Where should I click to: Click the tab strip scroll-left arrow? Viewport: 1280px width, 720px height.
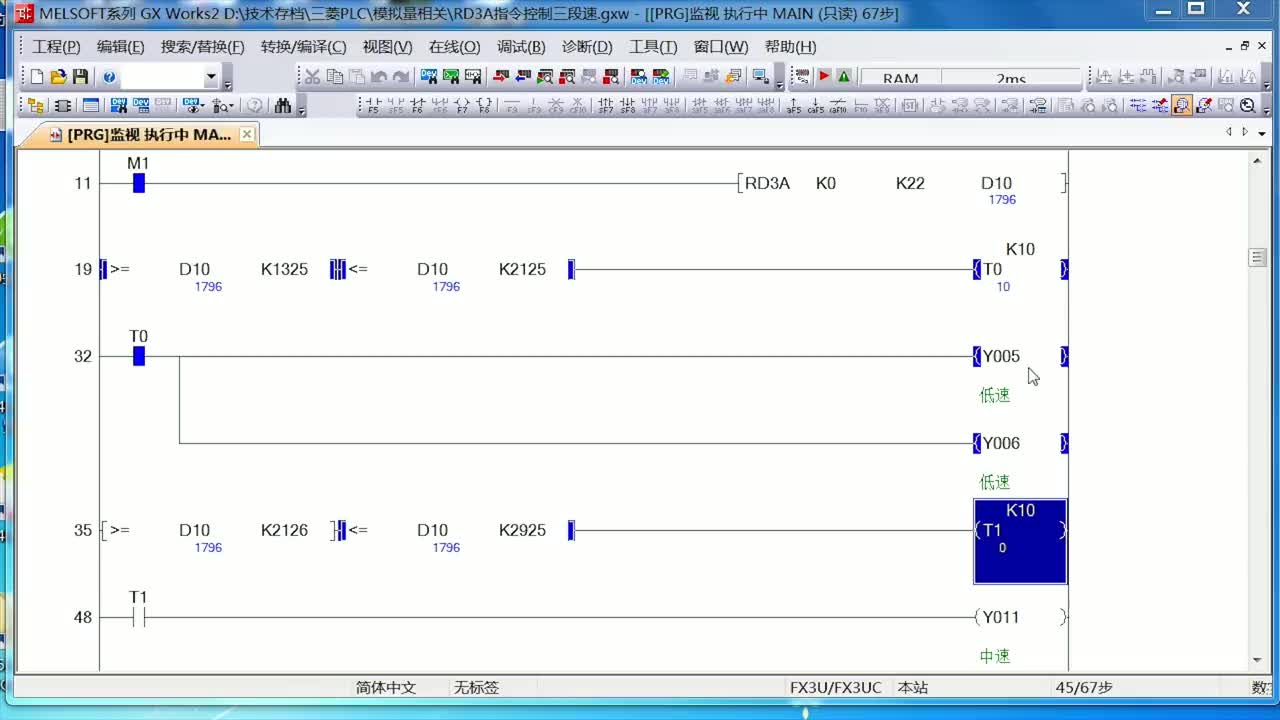point(1229,132)
